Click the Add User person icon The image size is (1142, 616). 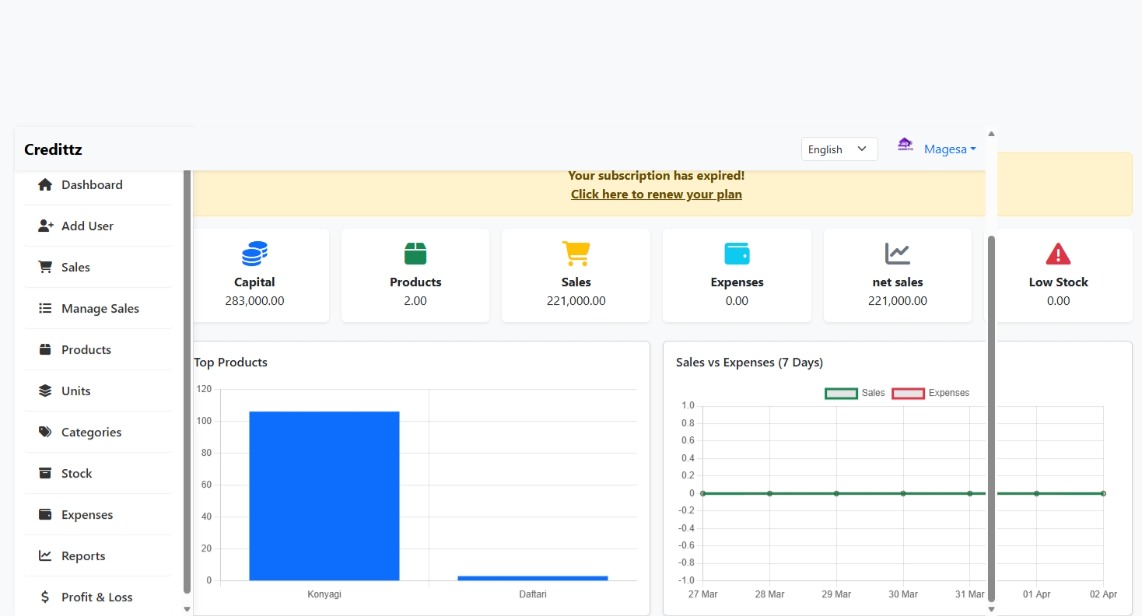[45, 226]
